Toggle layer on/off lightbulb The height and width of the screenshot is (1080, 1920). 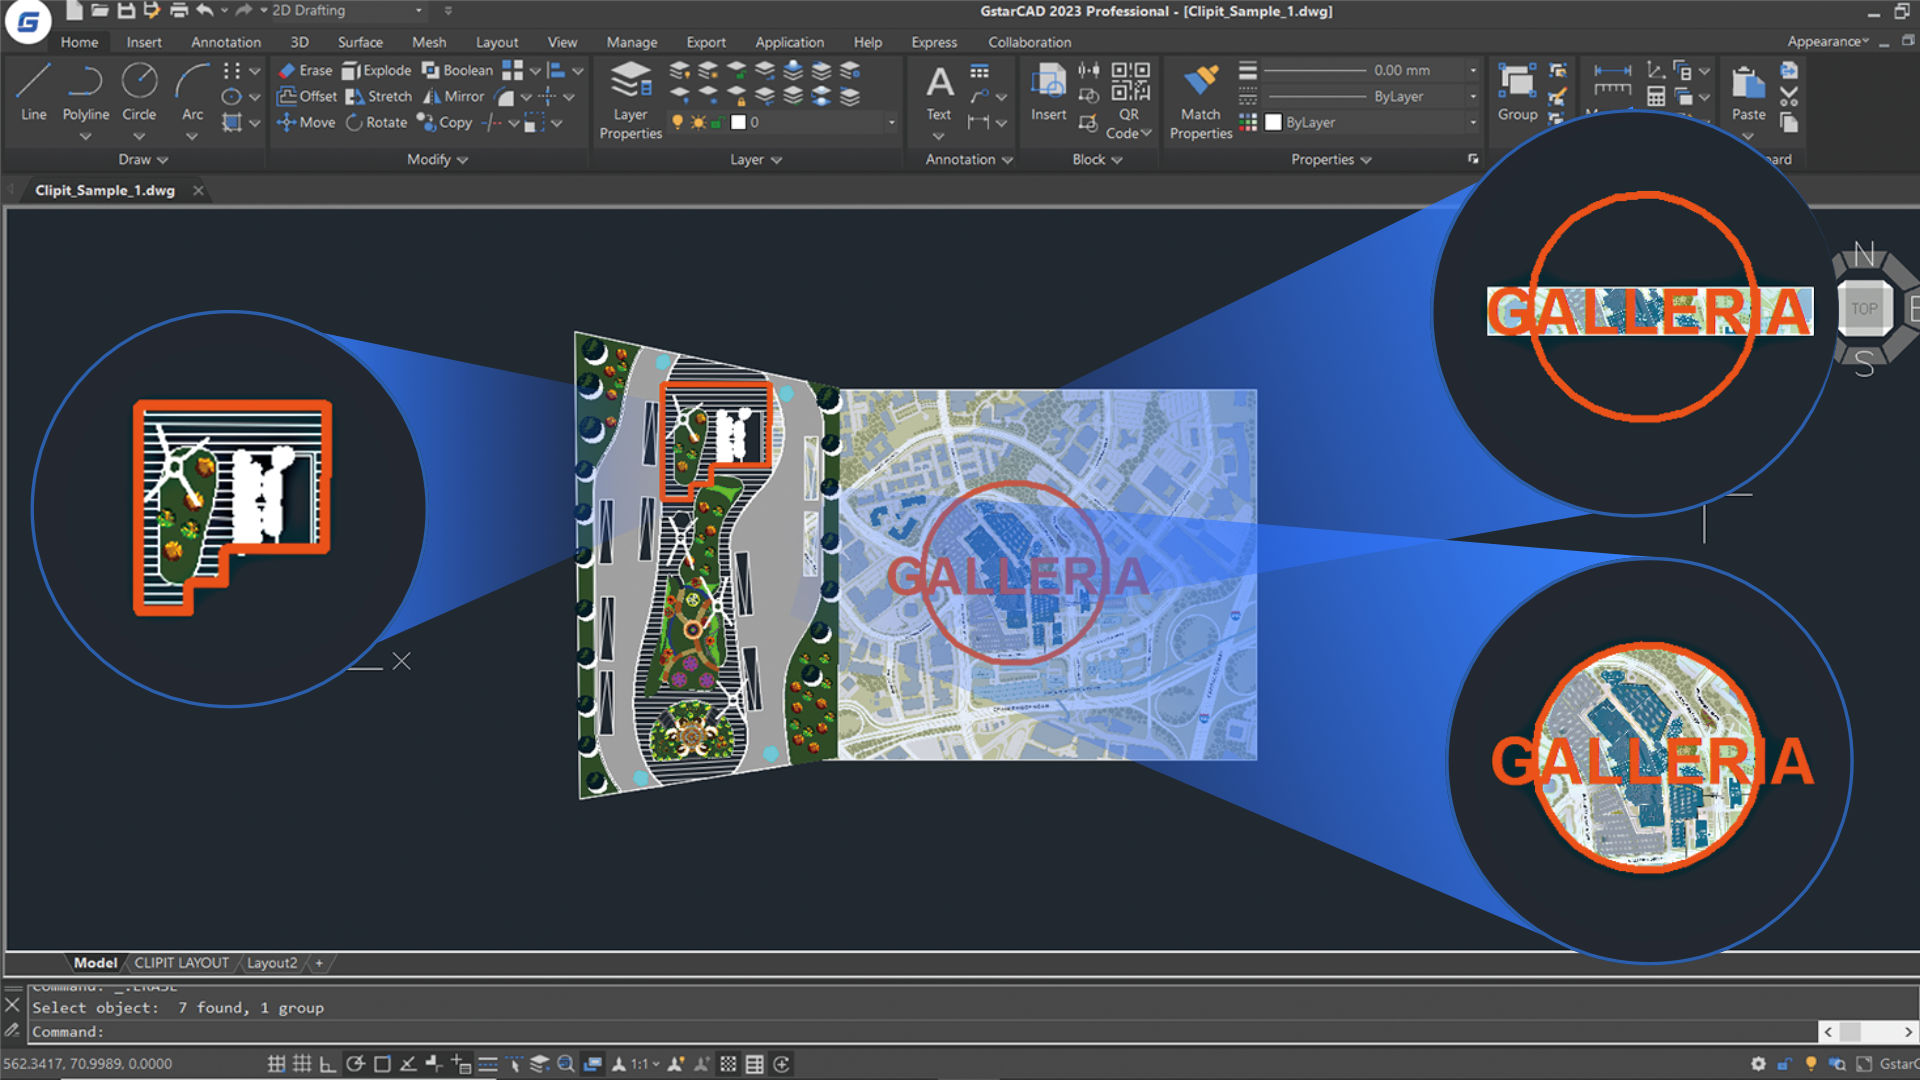tap(677, 122)
